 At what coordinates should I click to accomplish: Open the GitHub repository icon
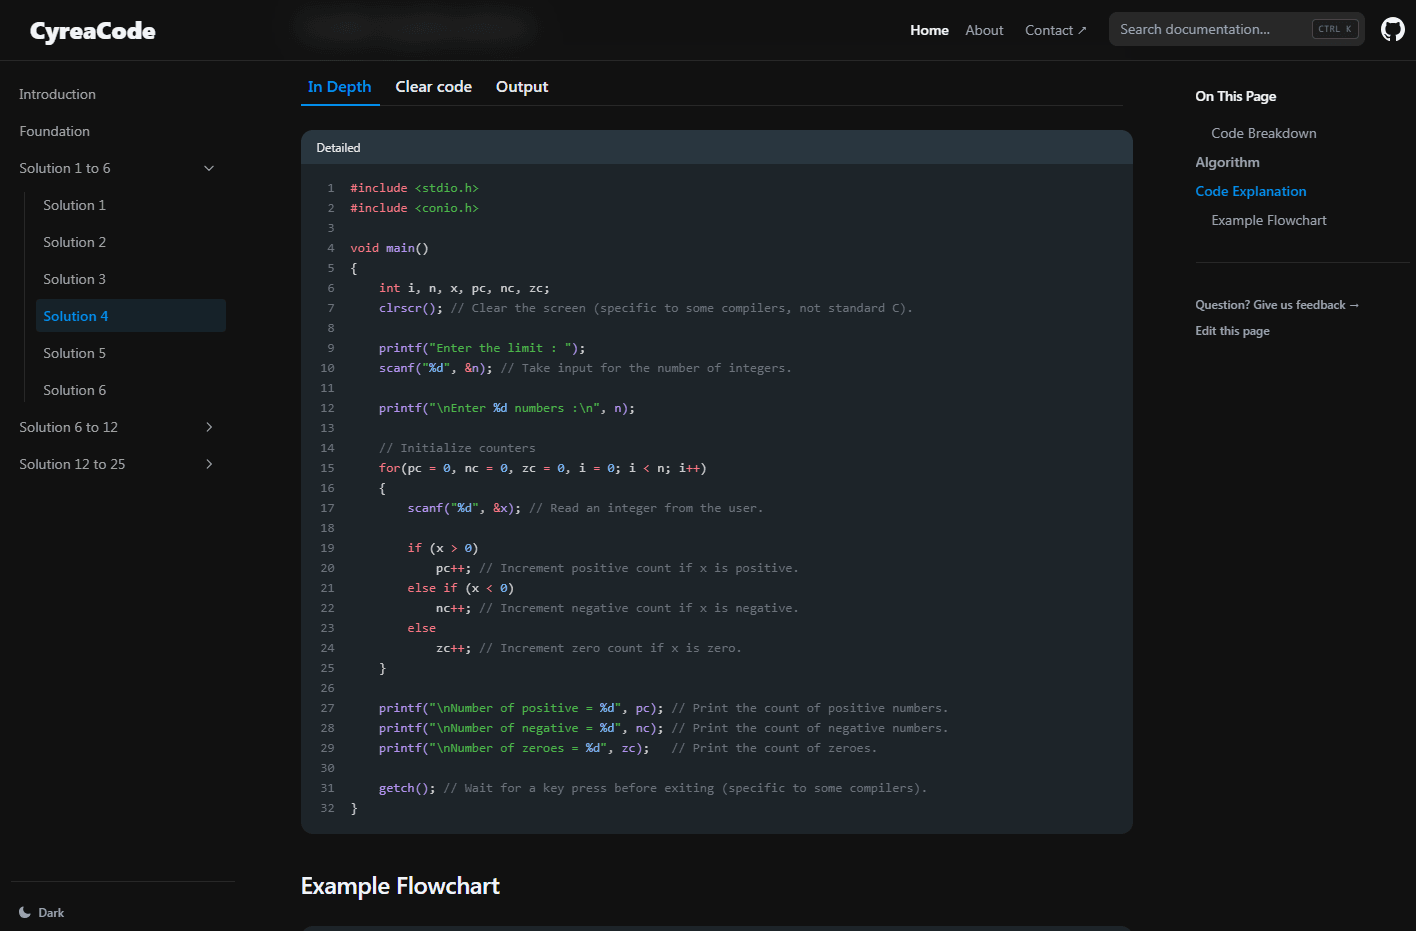point(1392,30)
